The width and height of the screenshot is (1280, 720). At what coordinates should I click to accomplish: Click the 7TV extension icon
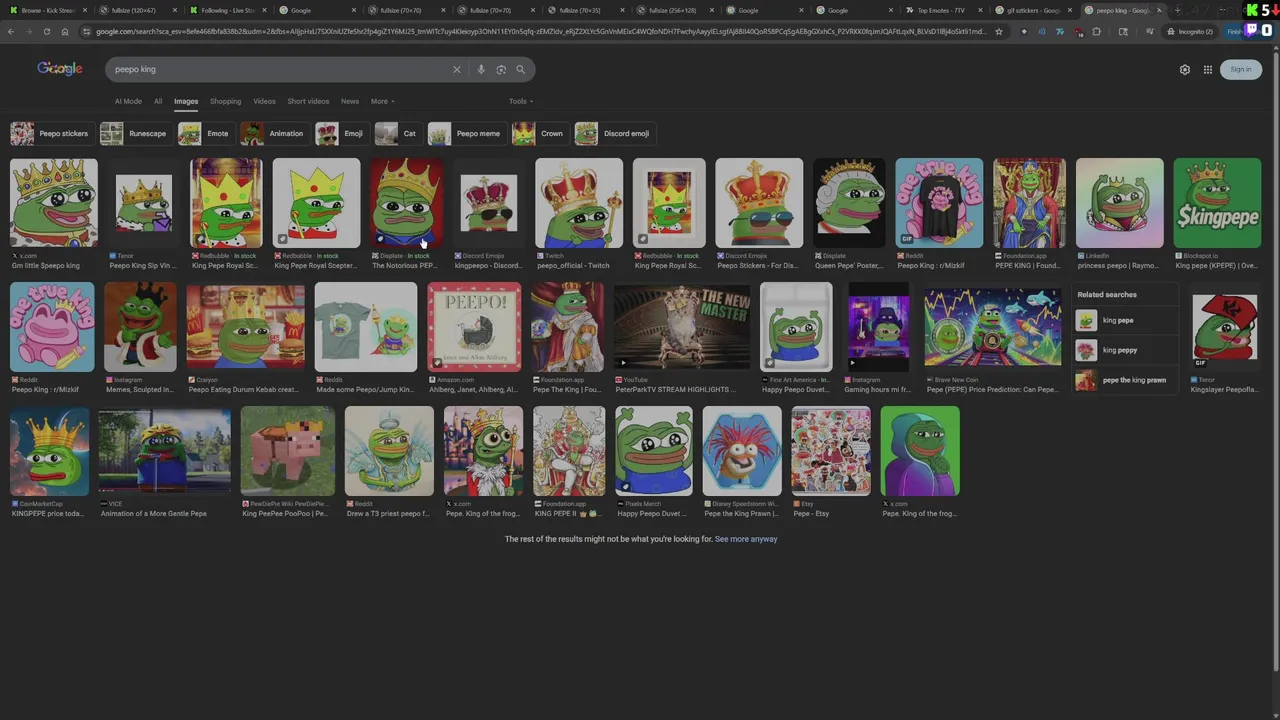[x=1060, y=31]
